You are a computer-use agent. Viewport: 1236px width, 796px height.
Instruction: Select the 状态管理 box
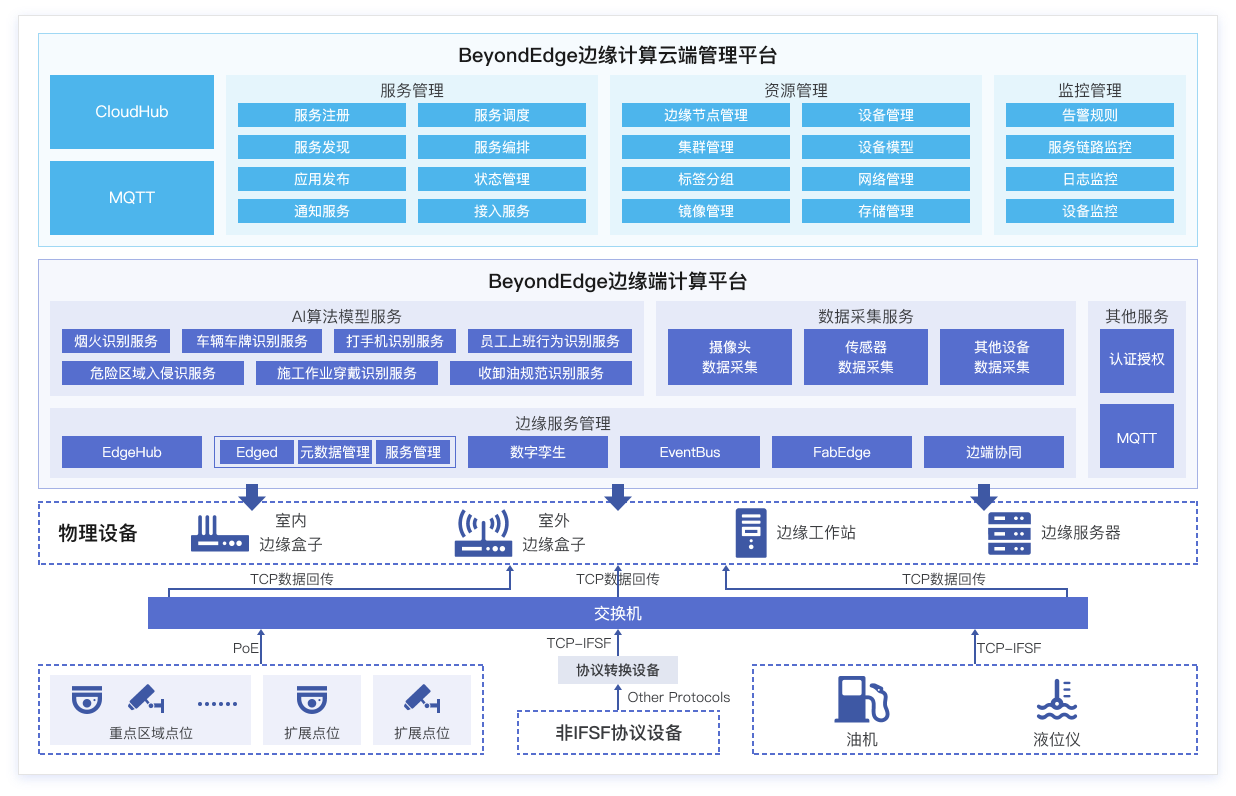502,179
